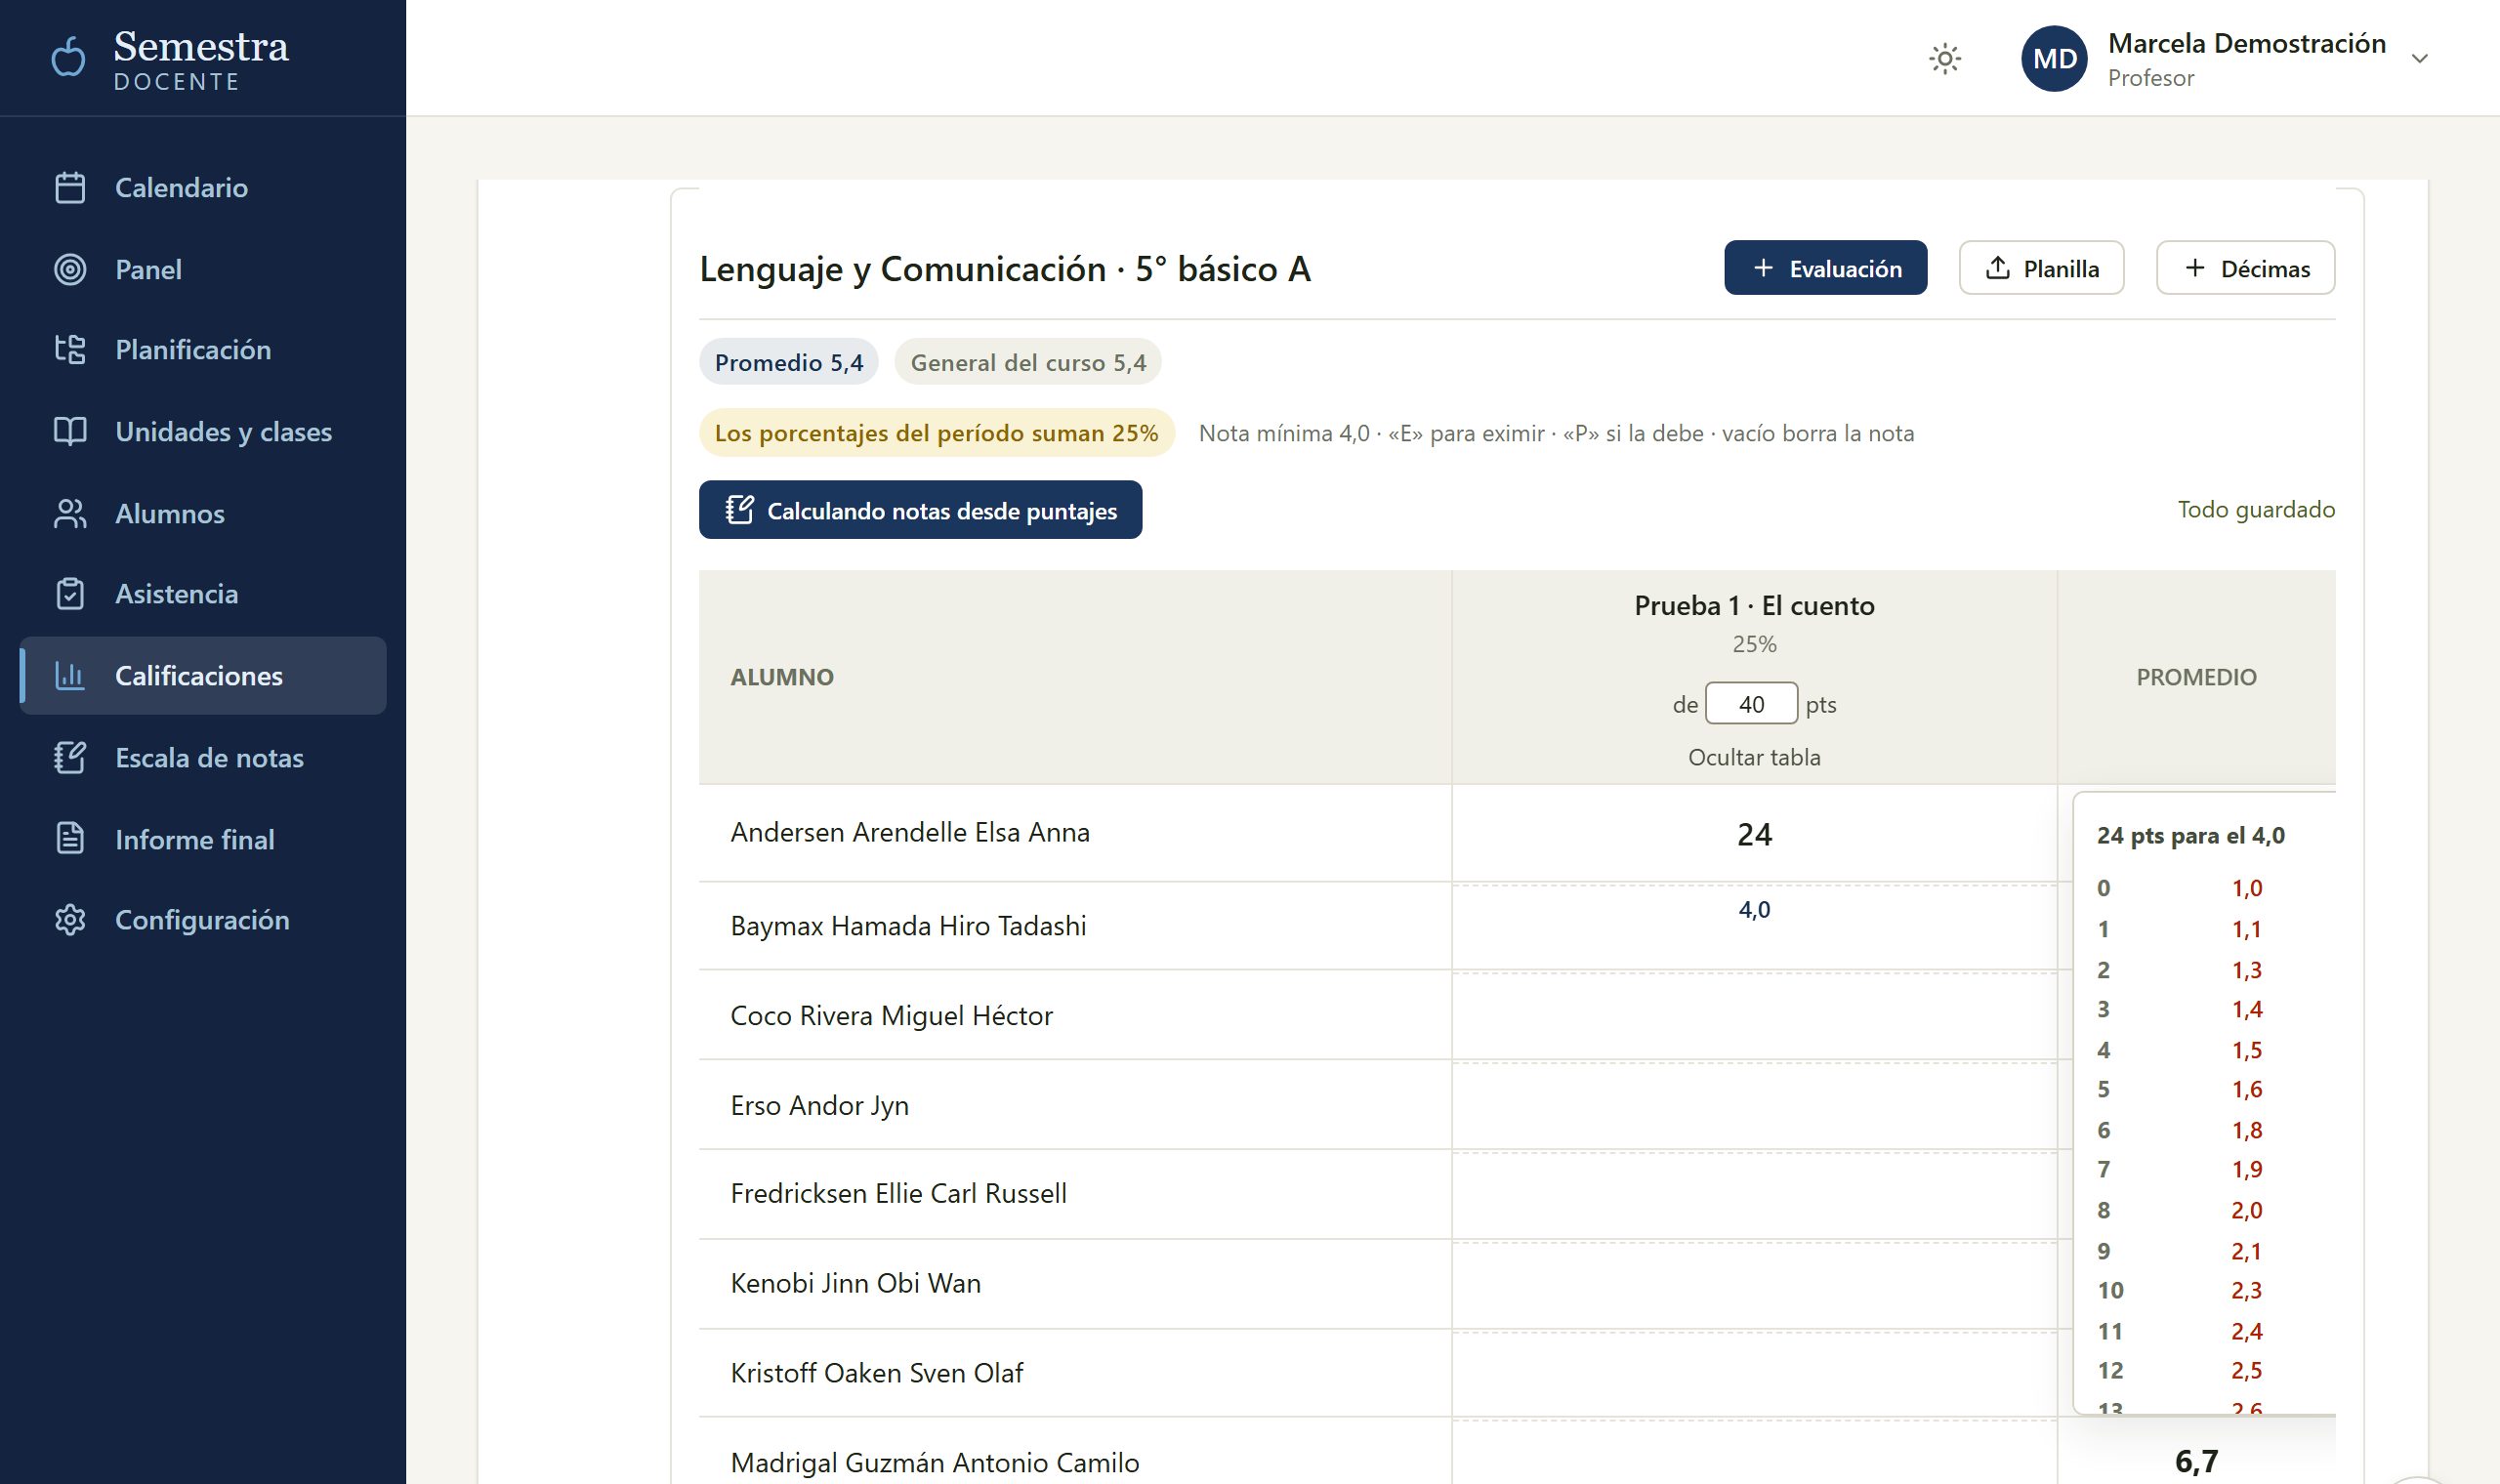Click the plus icon on the Décimas button
The width and height of the screenshot is (2500, 1484).
click(2195, 268)
